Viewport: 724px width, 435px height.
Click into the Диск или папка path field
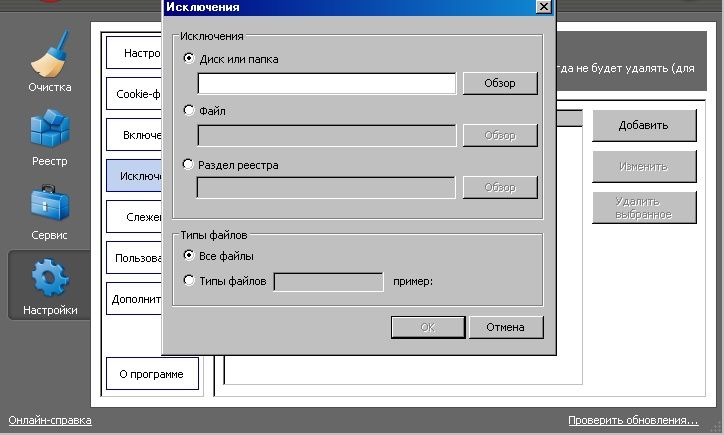(x=326, y=83)
